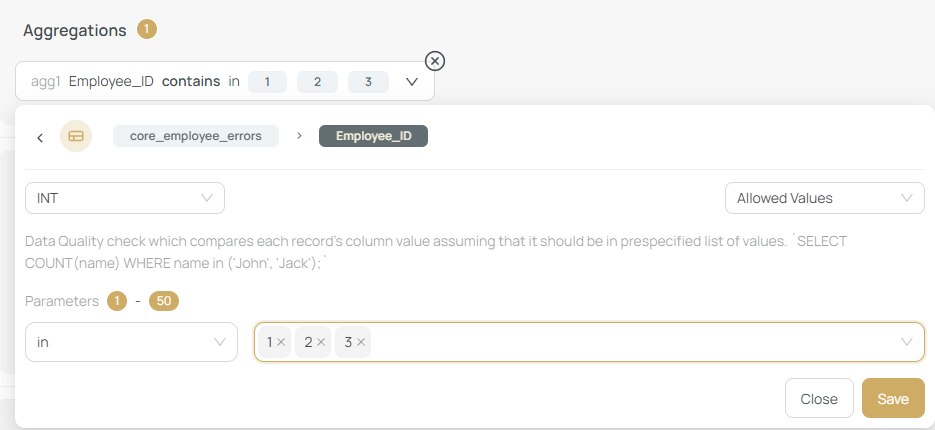This screenshot has width=935, height=430.
Task: Click the back arrow beside the table icon
Action: coord(40,137)
